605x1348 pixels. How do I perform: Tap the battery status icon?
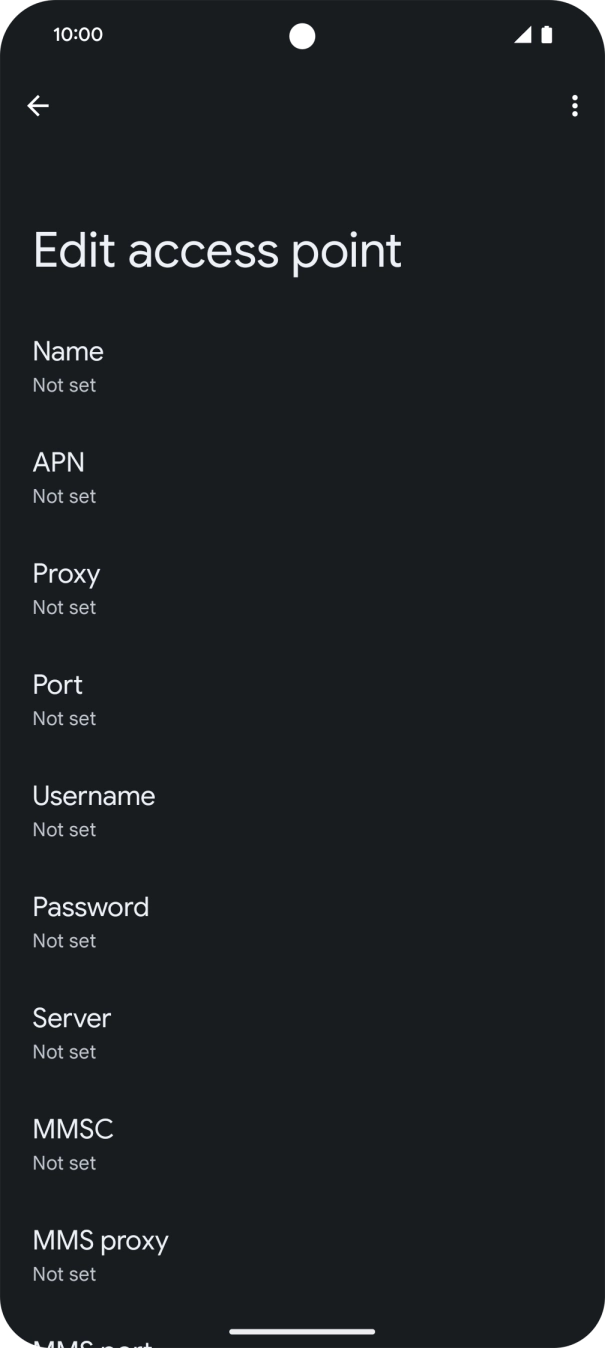click(546, 33)
